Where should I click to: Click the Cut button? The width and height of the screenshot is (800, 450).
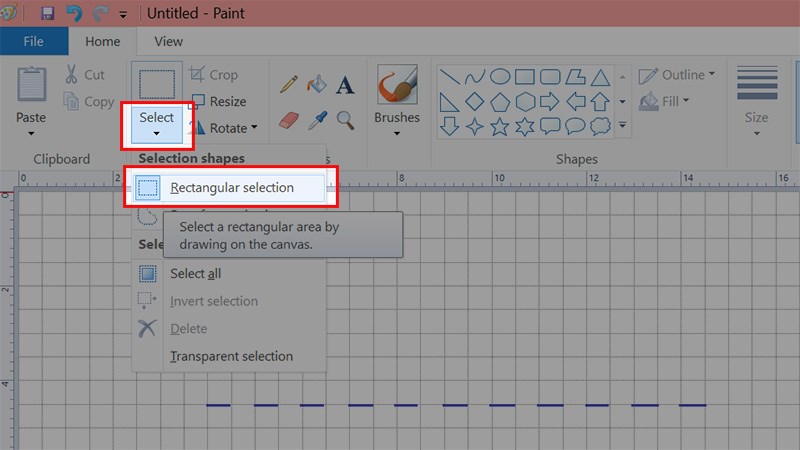click(85, 74)
